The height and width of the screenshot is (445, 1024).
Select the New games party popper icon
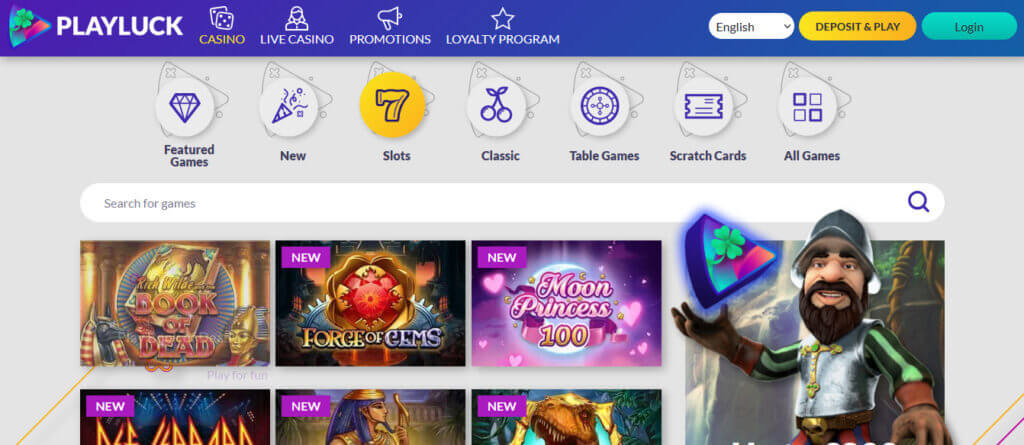289,107
